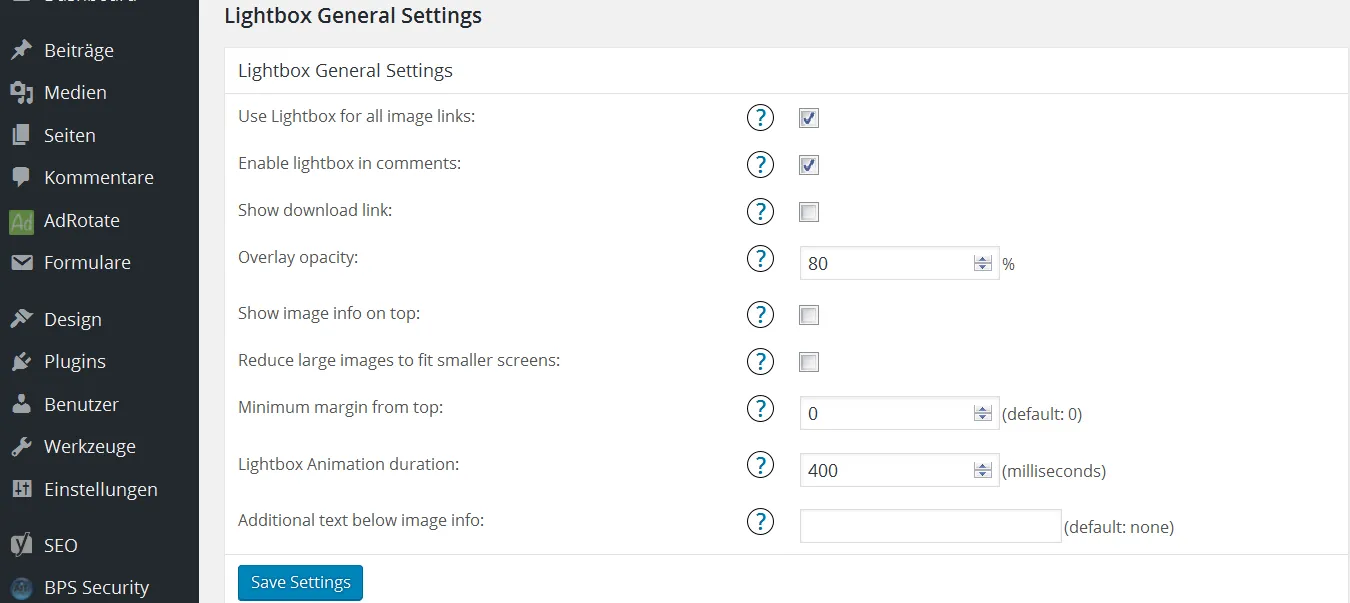Select the Werkzeuge wrench icon
The image size is (1350, 603).
coord(22,447)
